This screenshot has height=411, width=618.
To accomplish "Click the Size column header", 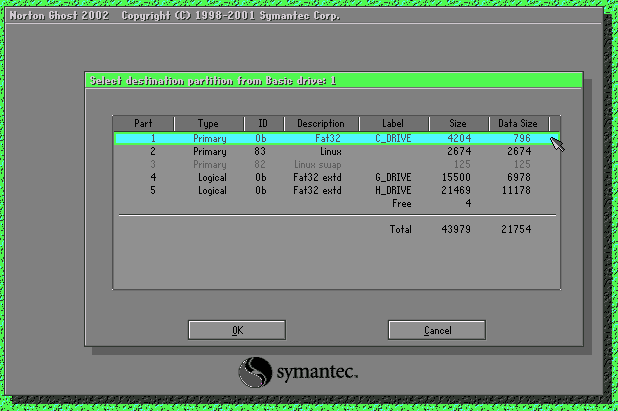I will (458, 123).
